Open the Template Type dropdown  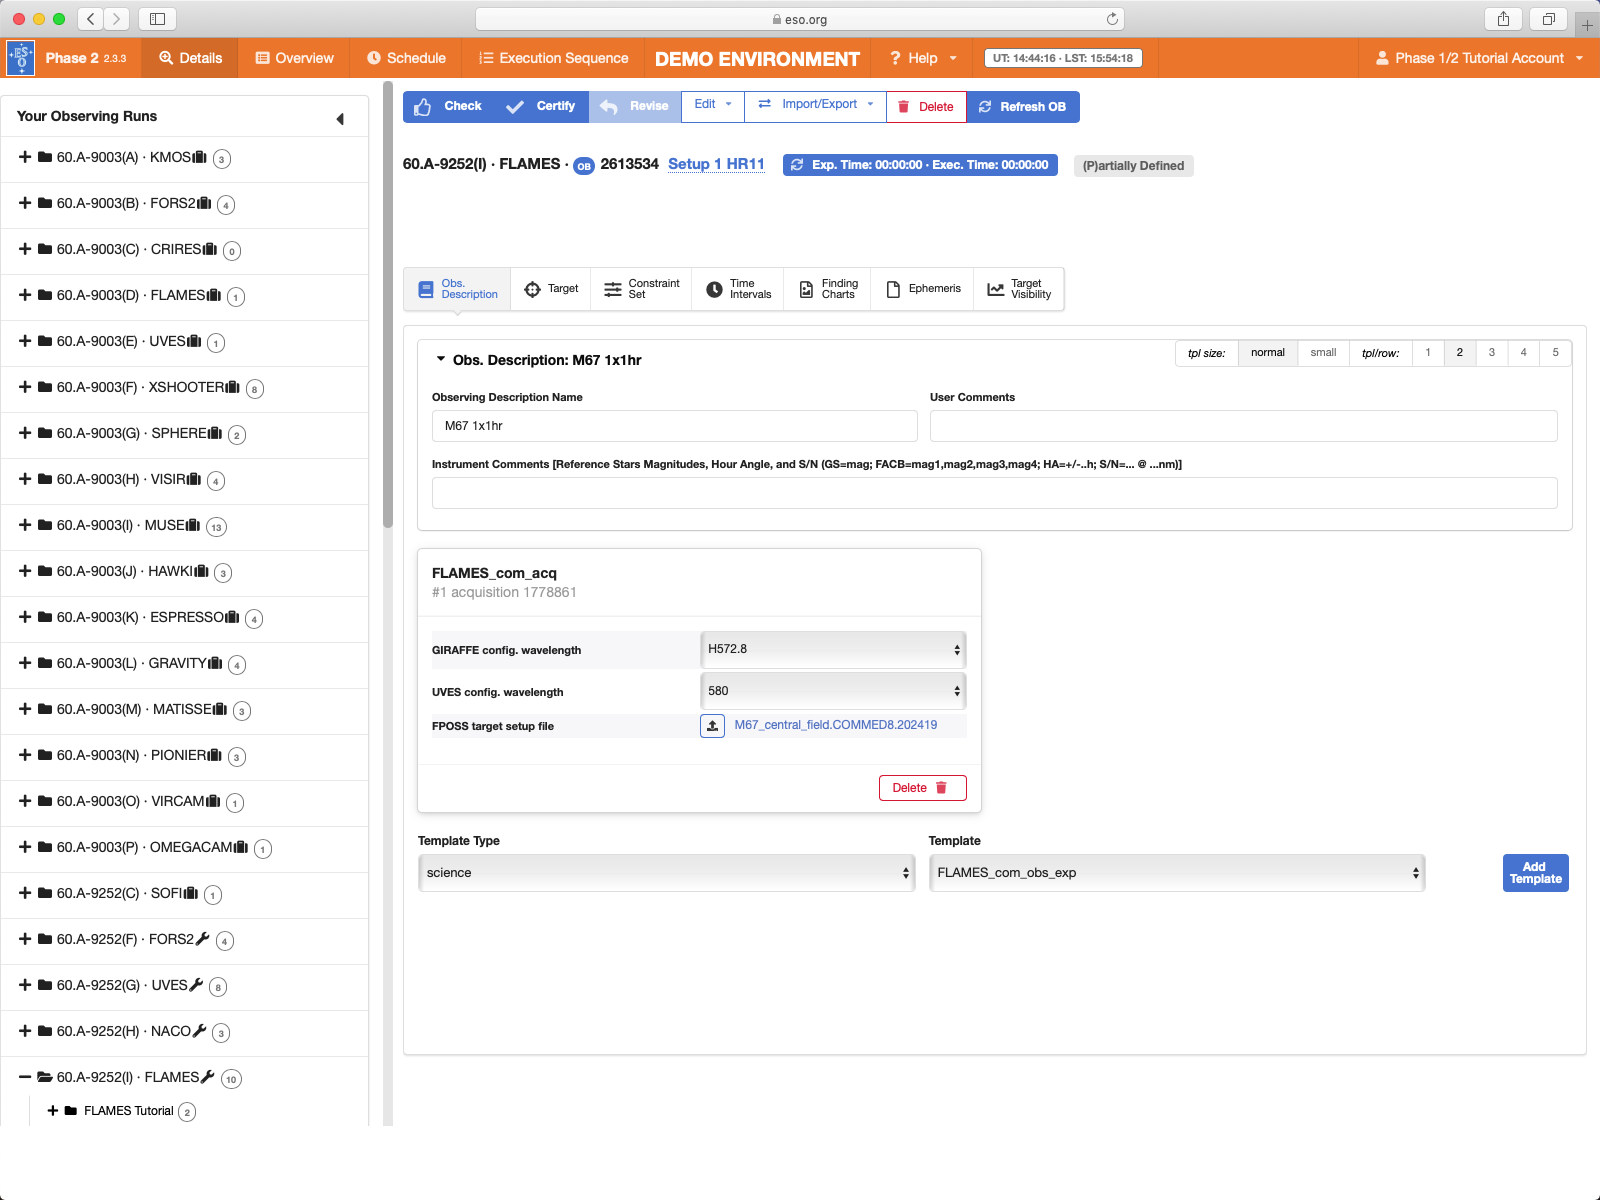coord(666,873)
